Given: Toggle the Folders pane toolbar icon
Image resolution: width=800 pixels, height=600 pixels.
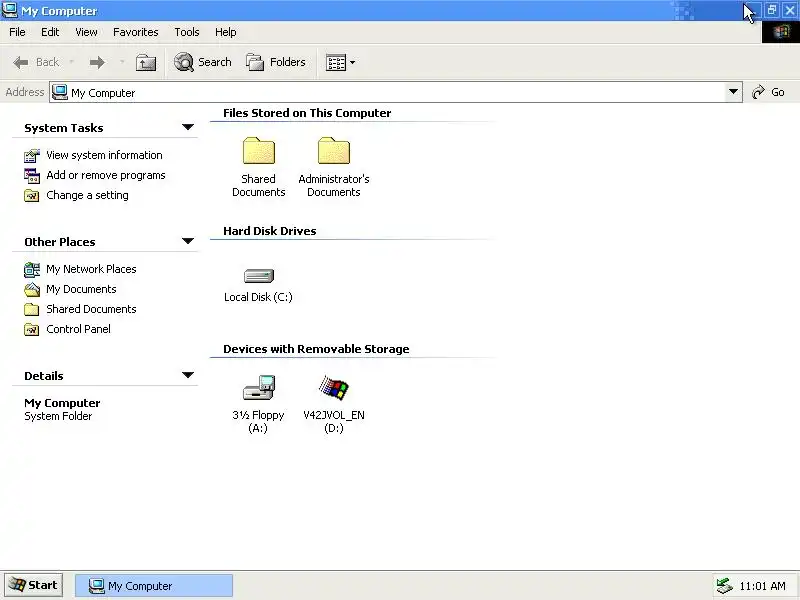Looking at the screenshot, I should [x=255, y=62].
